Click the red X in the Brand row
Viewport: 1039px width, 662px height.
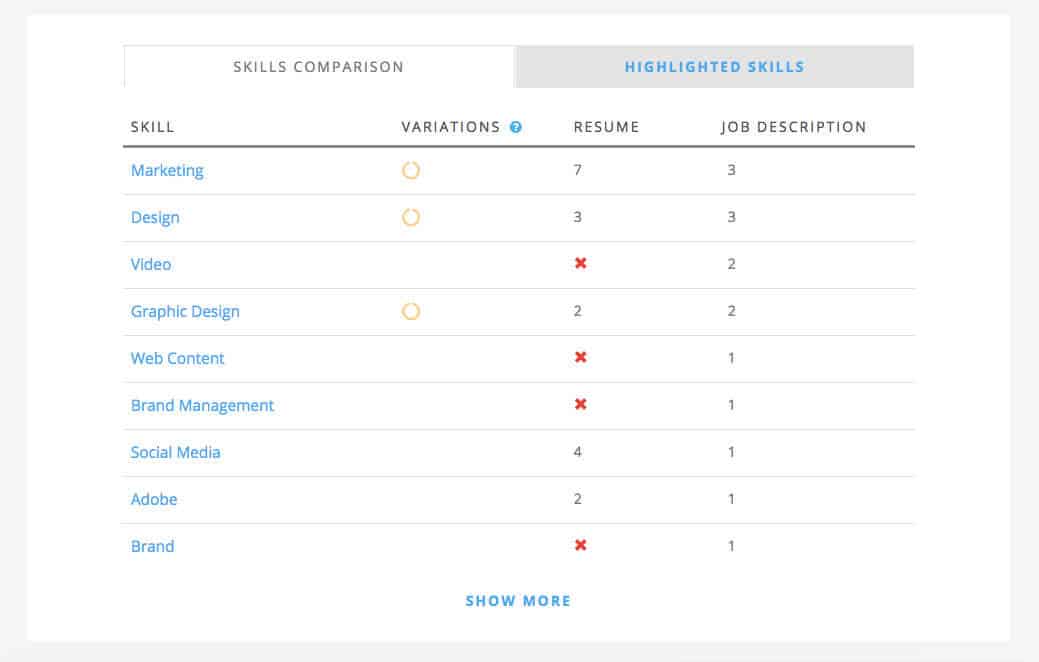580,545
